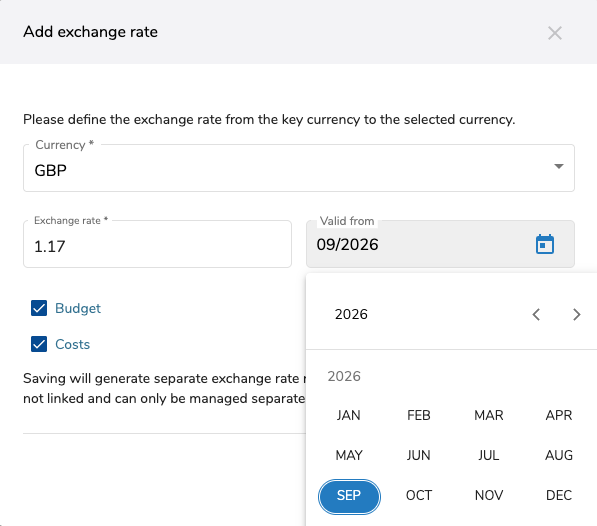Select JAN in the month picker
The image size is (597, 526).
[349, 415]
